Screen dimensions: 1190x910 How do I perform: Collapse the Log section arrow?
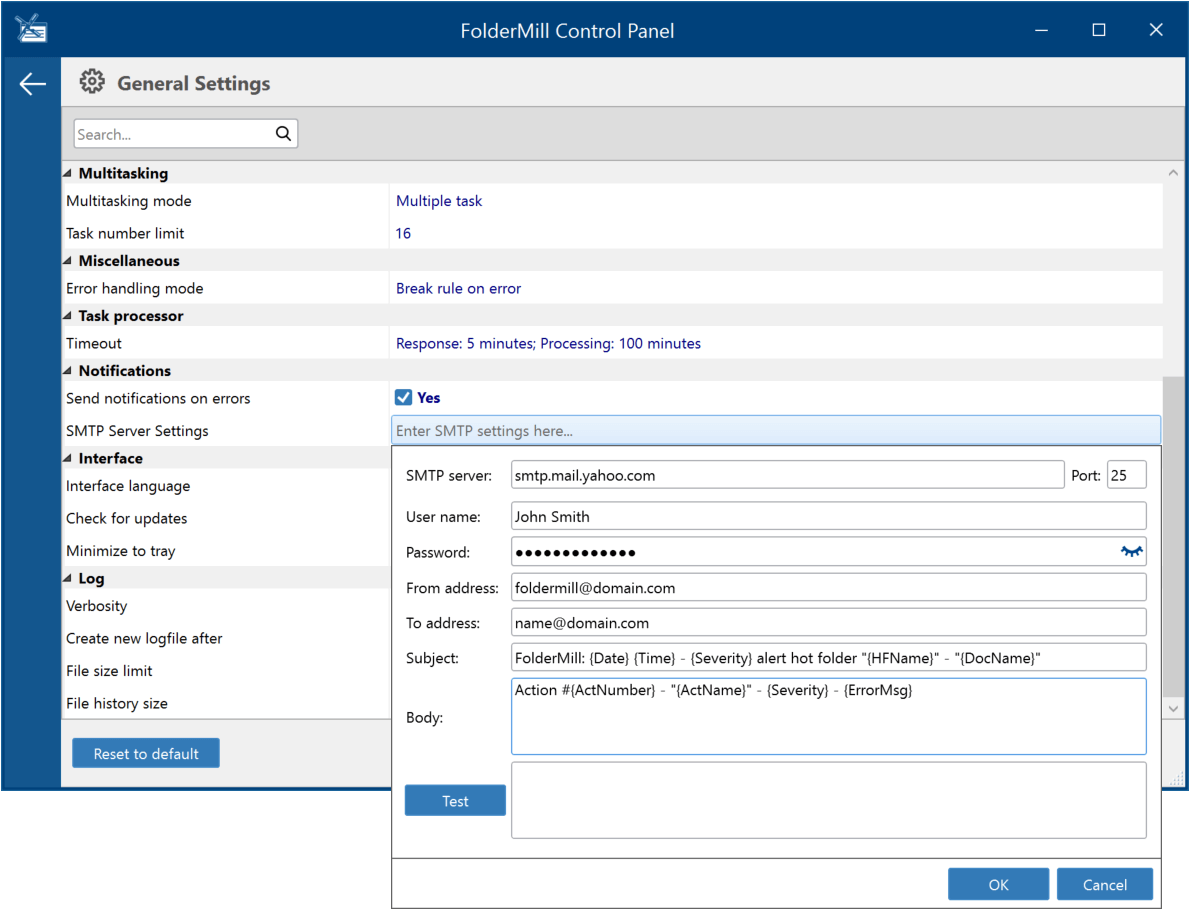[x=68, y=578]
